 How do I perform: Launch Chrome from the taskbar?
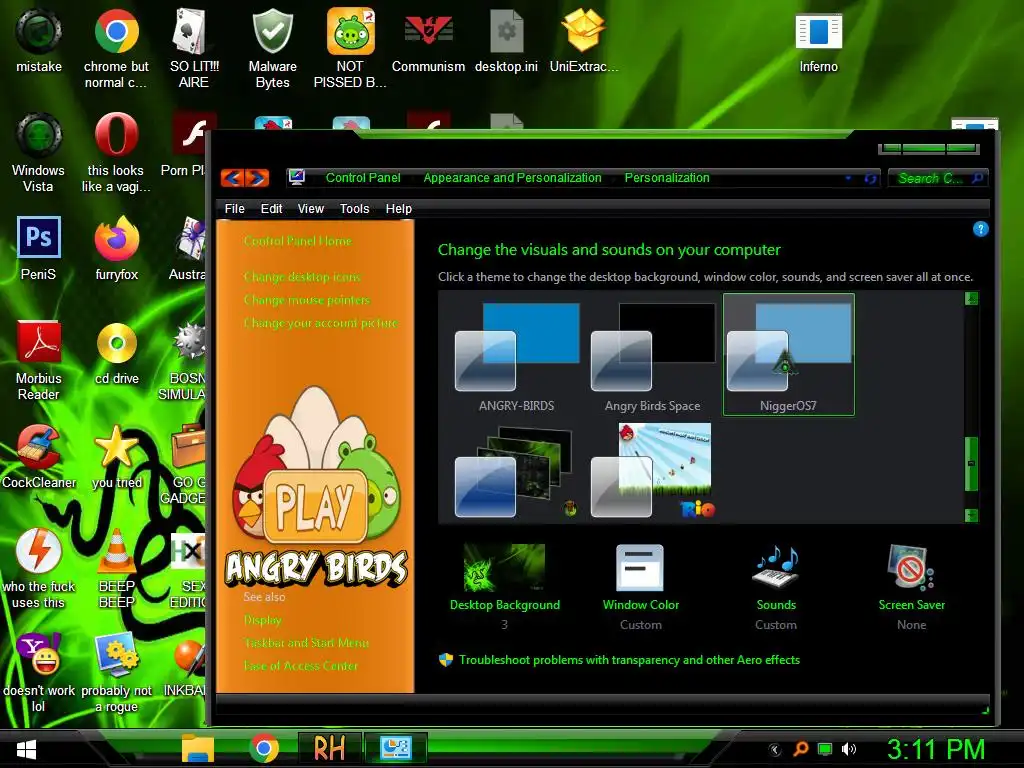tap(264, 748)
